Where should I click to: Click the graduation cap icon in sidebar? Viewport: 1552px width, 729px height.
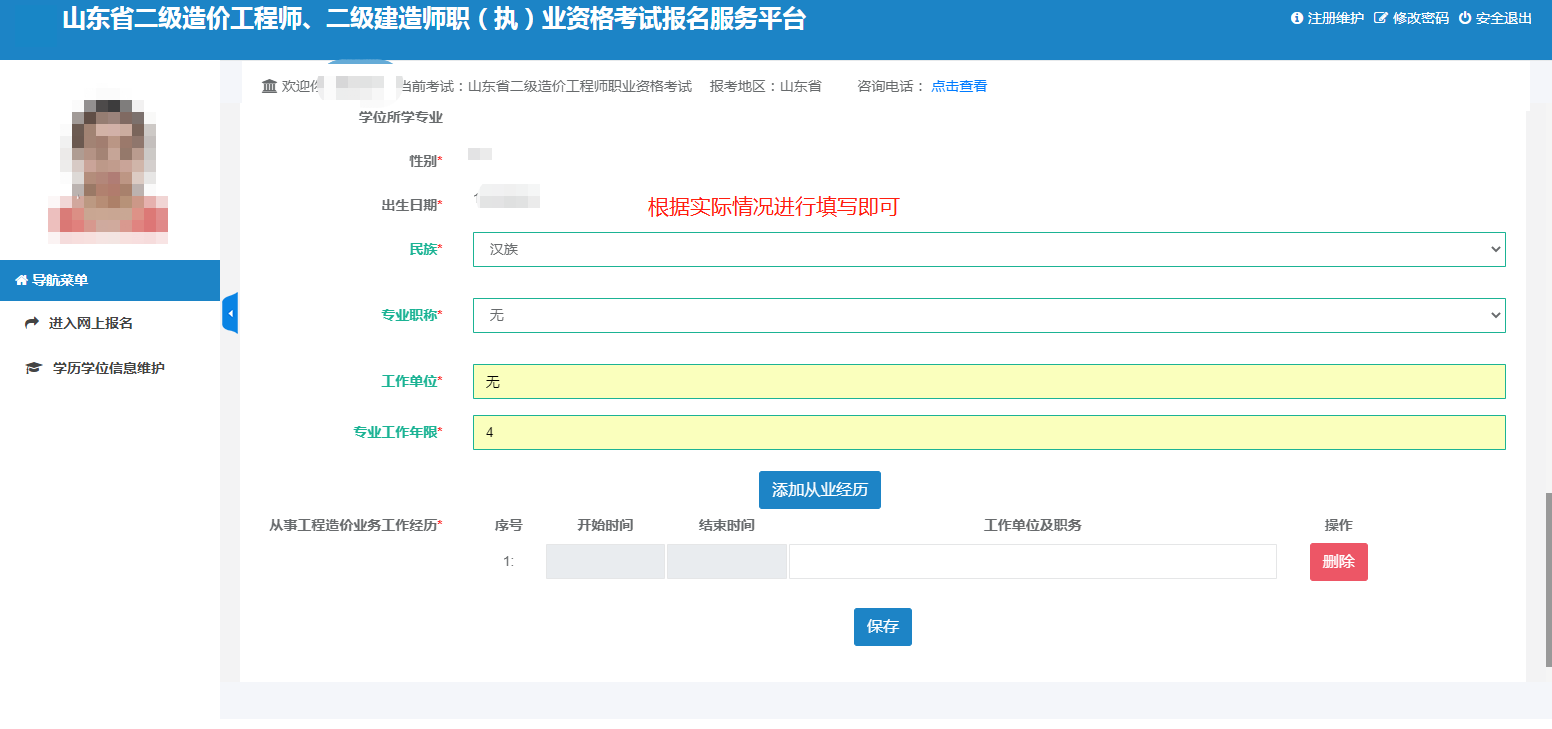tap(33, 368)
